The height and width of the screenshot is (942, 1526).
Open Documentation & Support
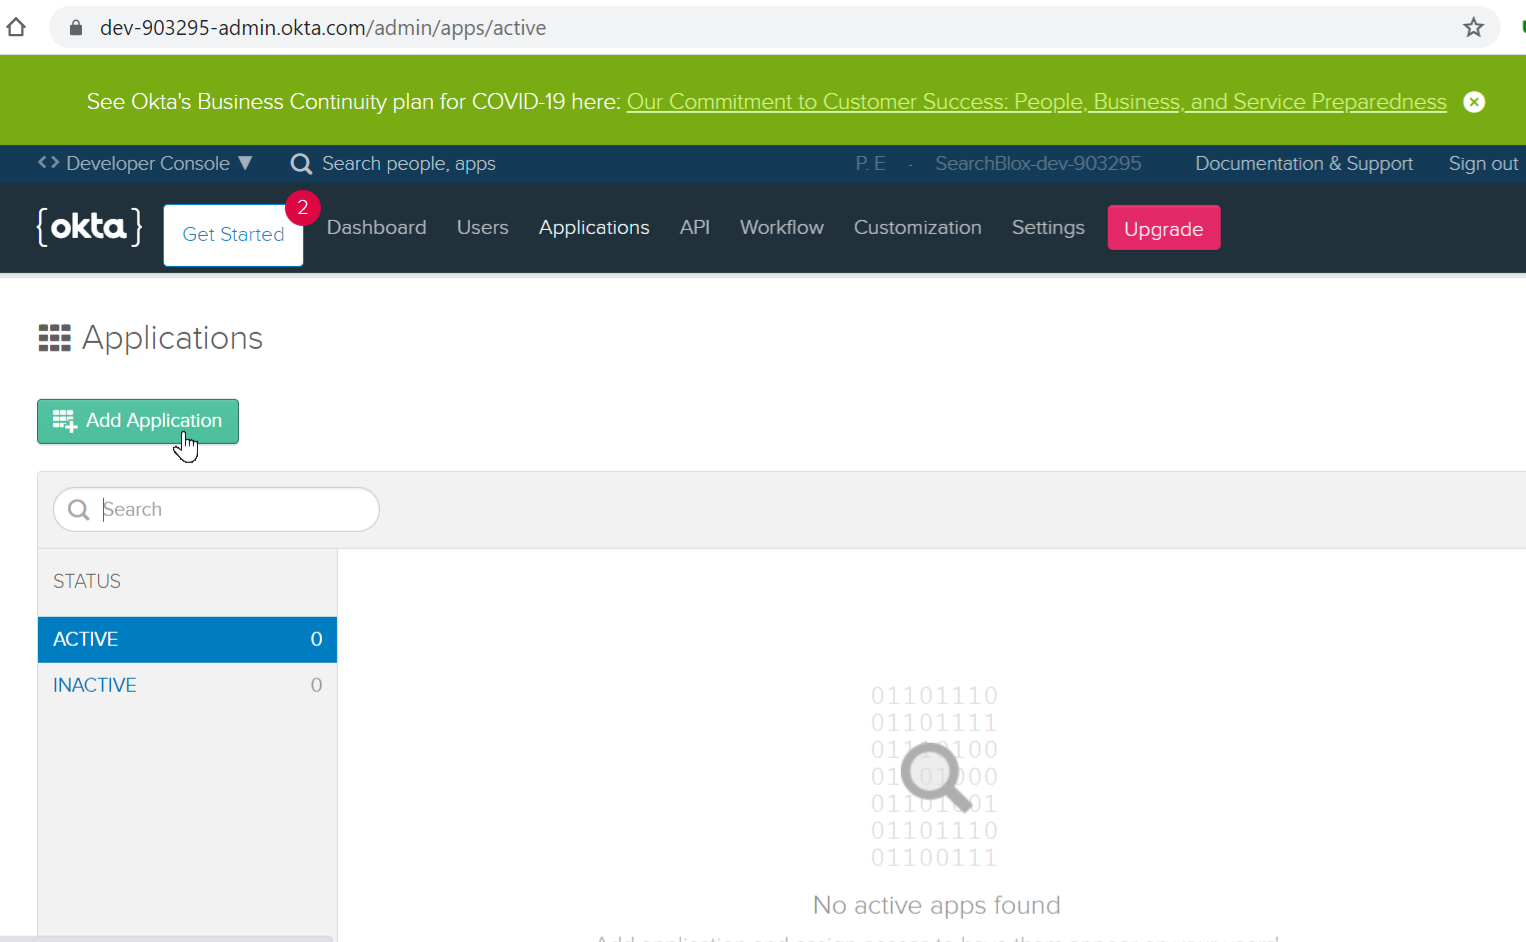[1304, 163]
